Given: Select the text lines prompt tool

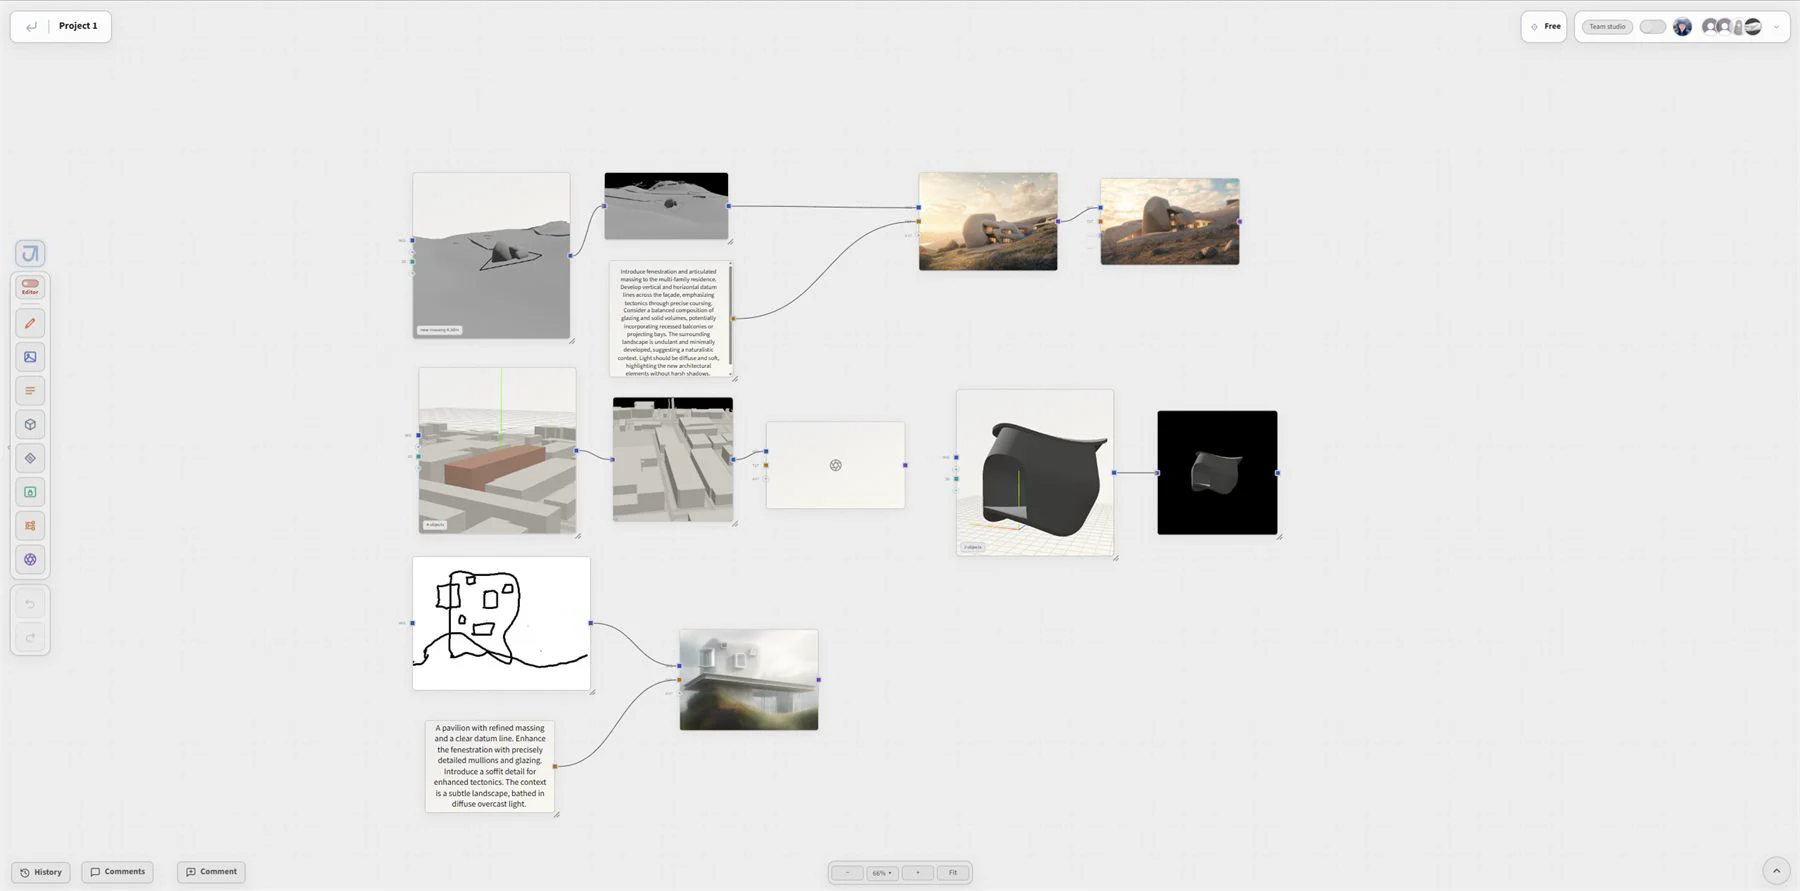Looking at the screenshot, I should tap(30, 391).
